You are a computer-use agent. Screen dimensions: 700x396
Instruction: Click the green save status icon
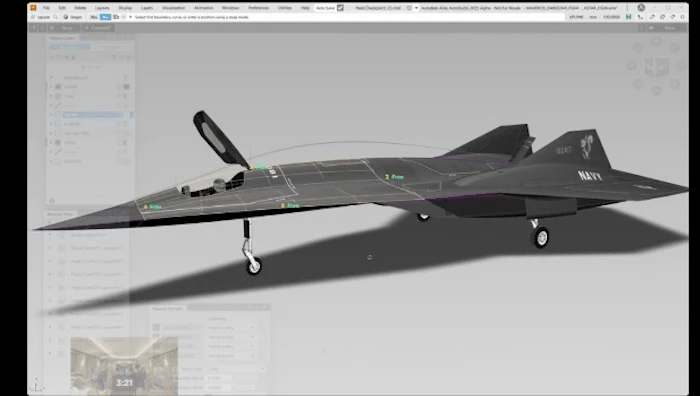coord(629,17)
